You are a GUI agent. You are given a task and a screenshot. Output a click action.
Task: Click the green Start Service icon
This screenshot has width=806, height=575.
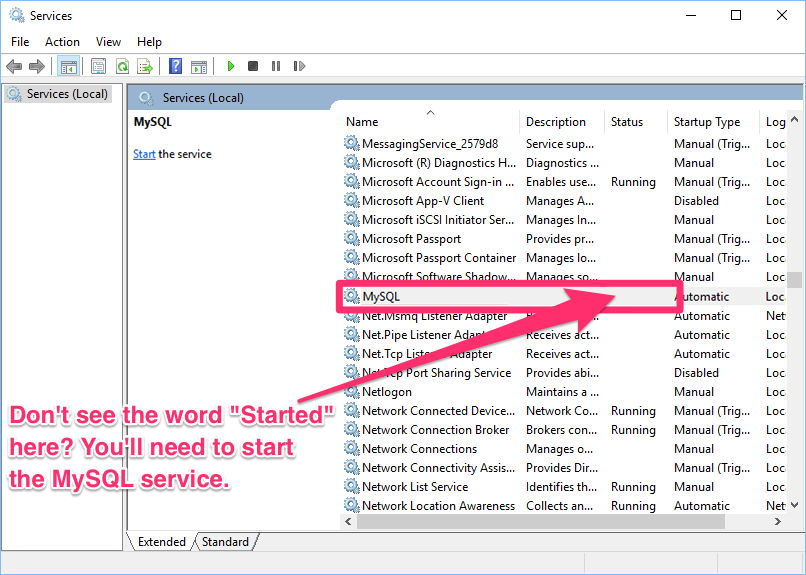click(231, 66)
